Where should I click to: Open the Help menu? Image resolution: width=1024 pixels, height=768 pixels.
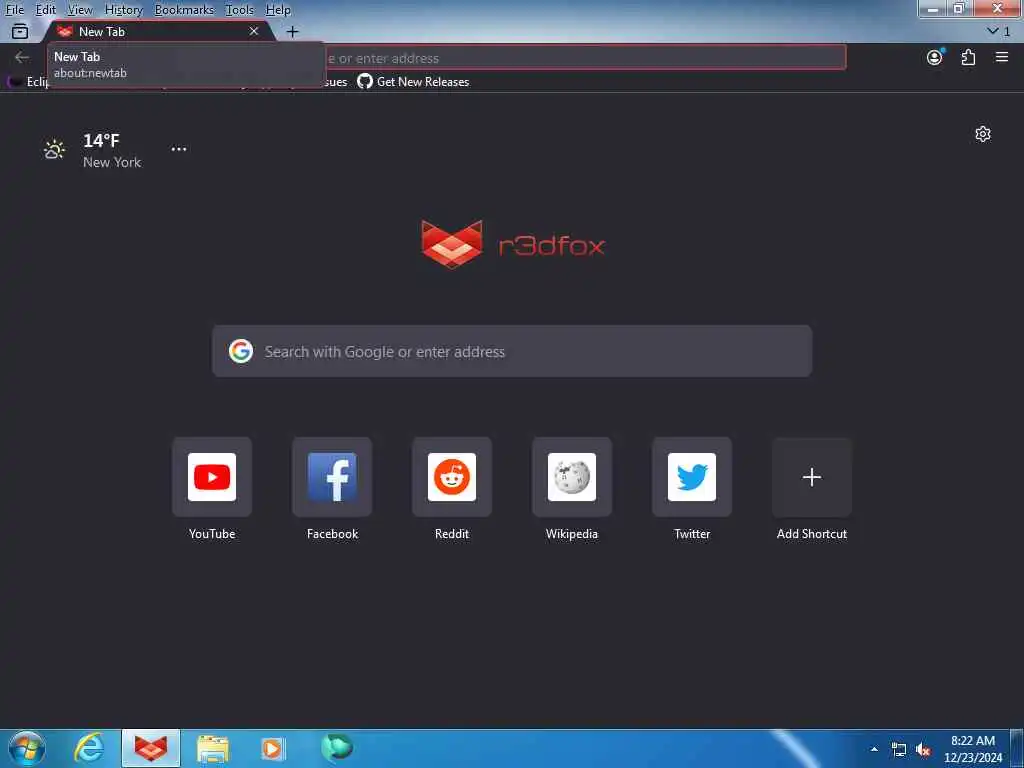point(278,10)
